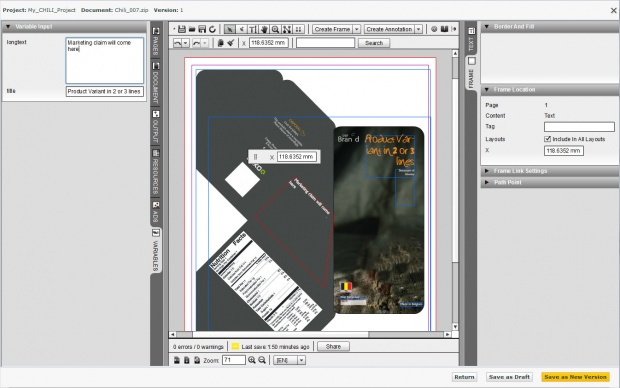620x388 pixels.
Task: Switch to the PAGES side tab
Action: (x=156, y=42)
